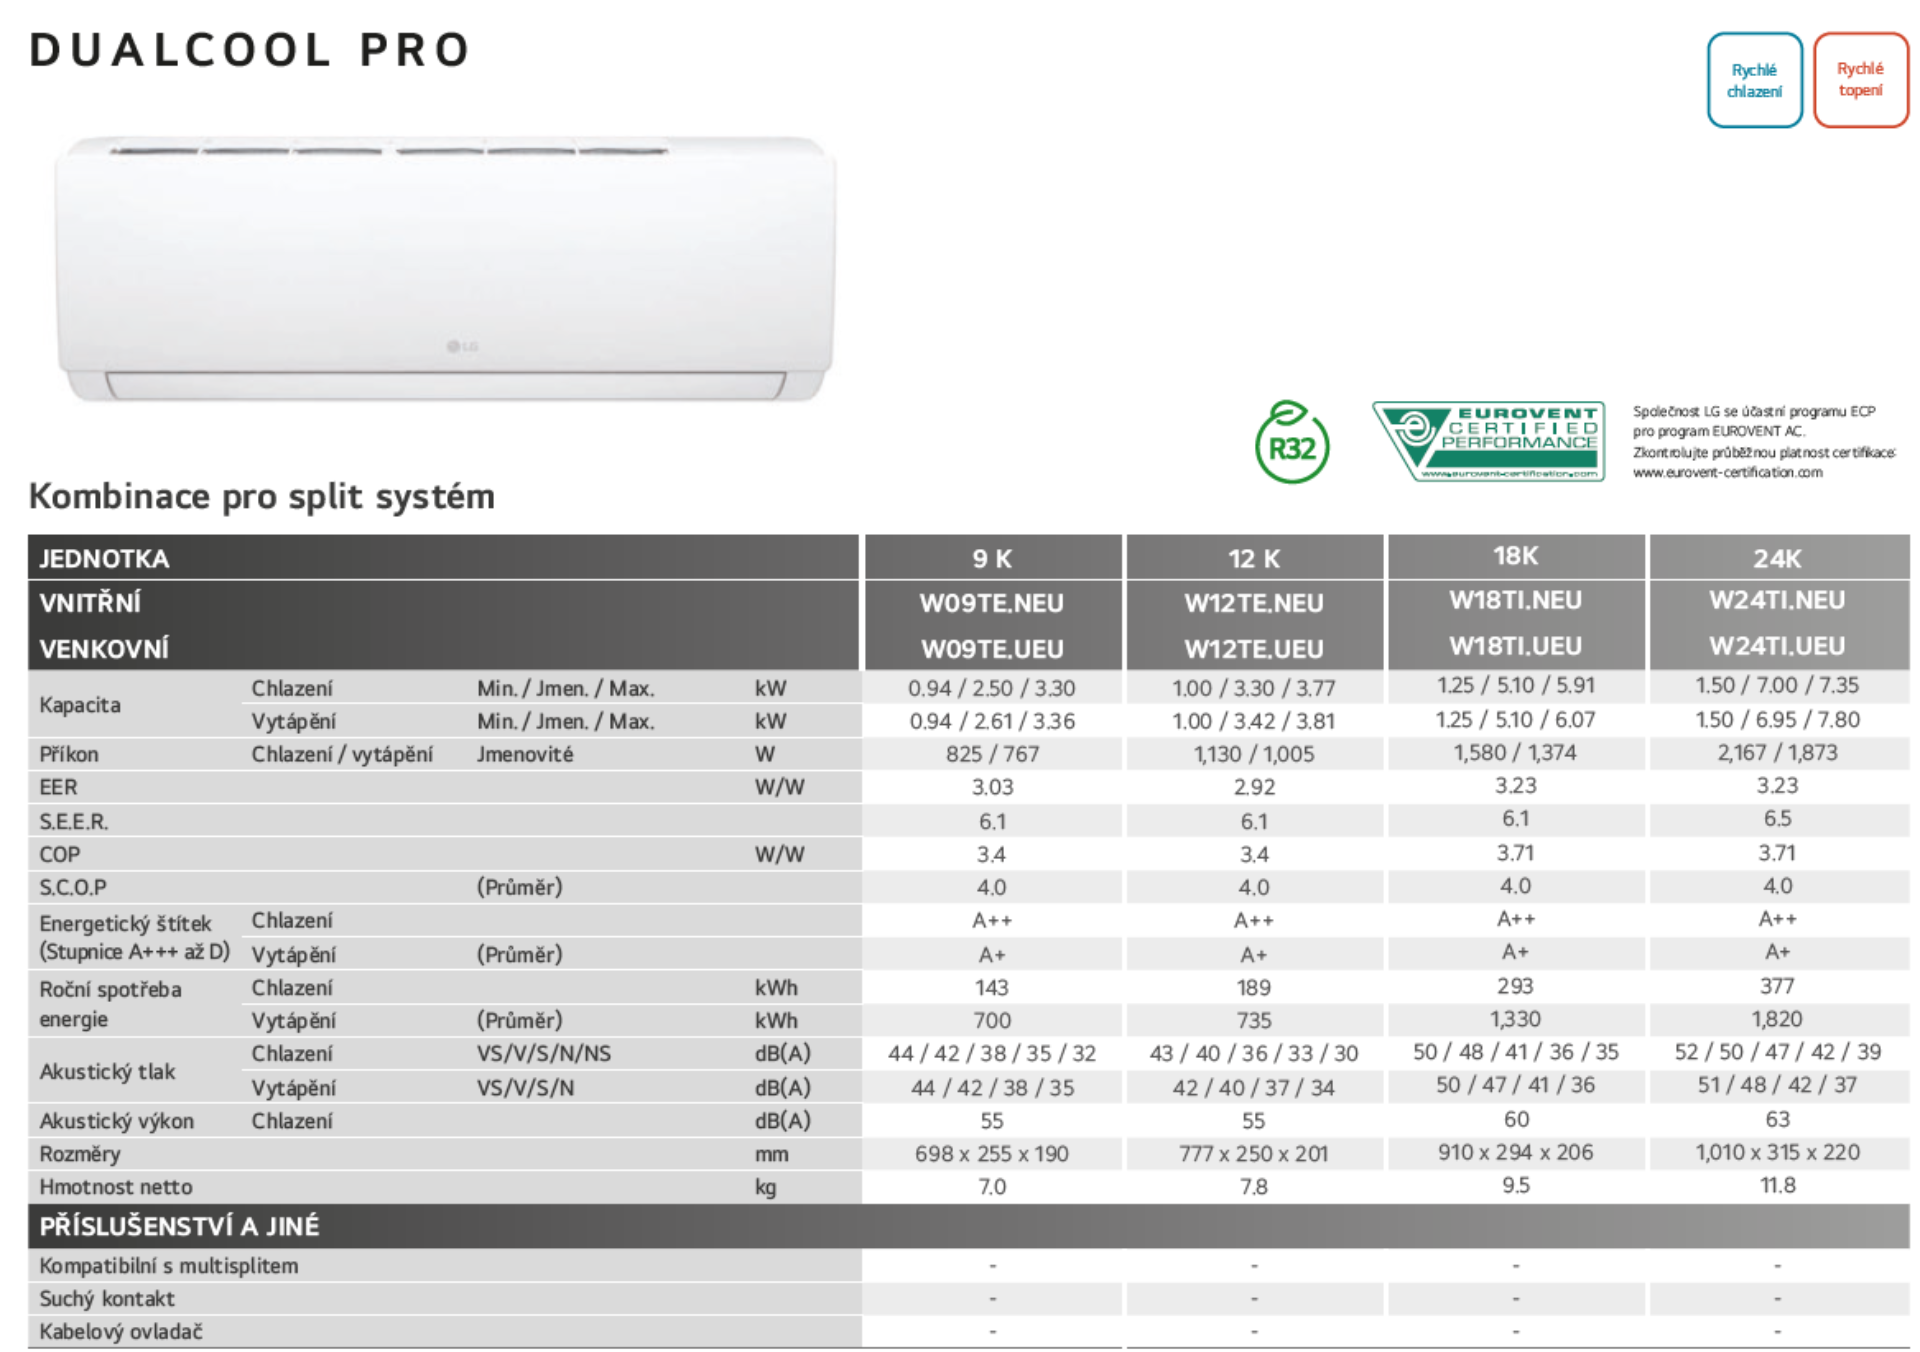Image resolution: width=1920 pixels, height=1352 pixels.
Task: Click the S.C.O.P row label
Action: pos(73,887)
